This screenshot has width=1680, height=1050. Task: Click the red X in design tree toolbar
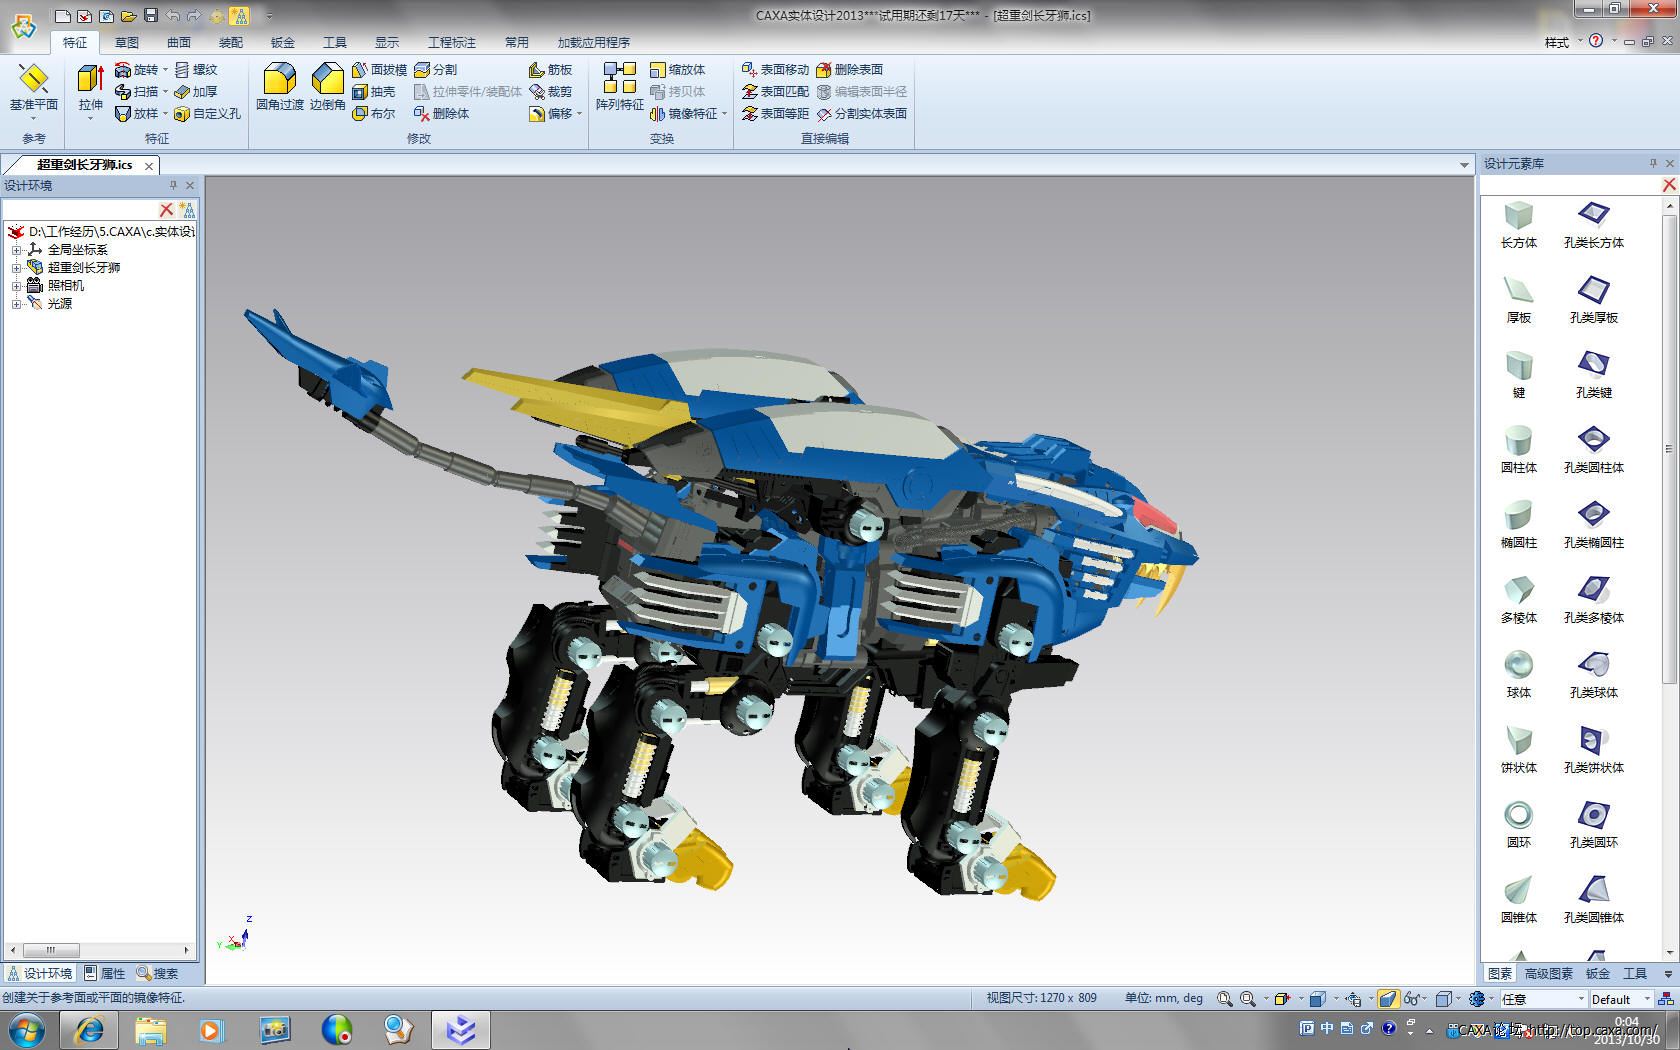tap(167, 210)
